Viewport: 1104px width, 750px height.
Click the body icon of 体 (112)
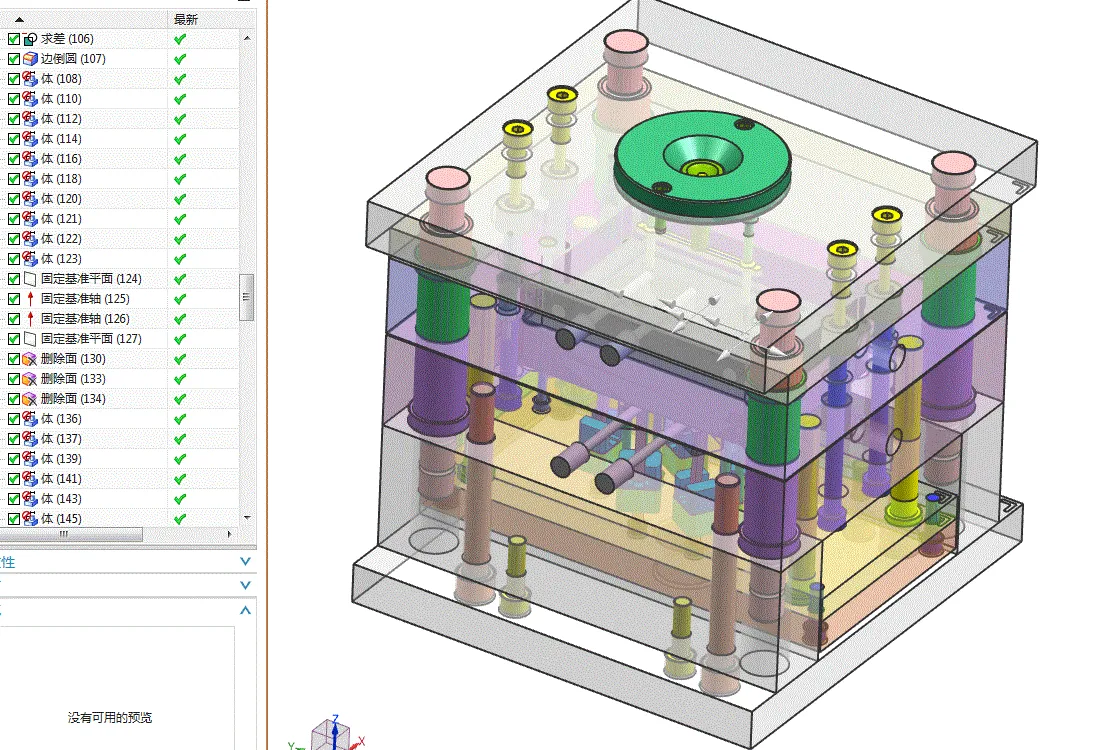coord(30,118)
